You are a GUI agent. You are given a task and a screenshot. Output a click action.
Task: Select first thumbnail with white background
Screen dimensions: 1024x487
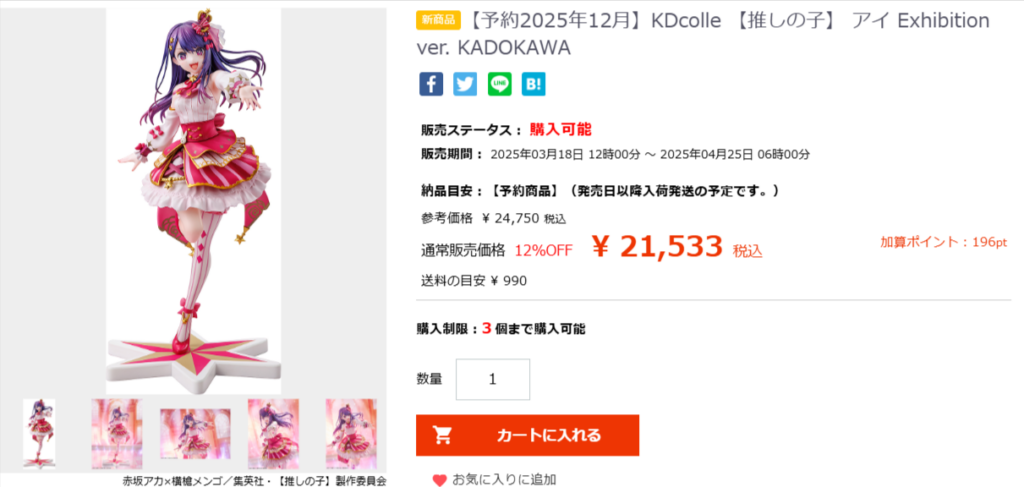(x=39, y=433)
